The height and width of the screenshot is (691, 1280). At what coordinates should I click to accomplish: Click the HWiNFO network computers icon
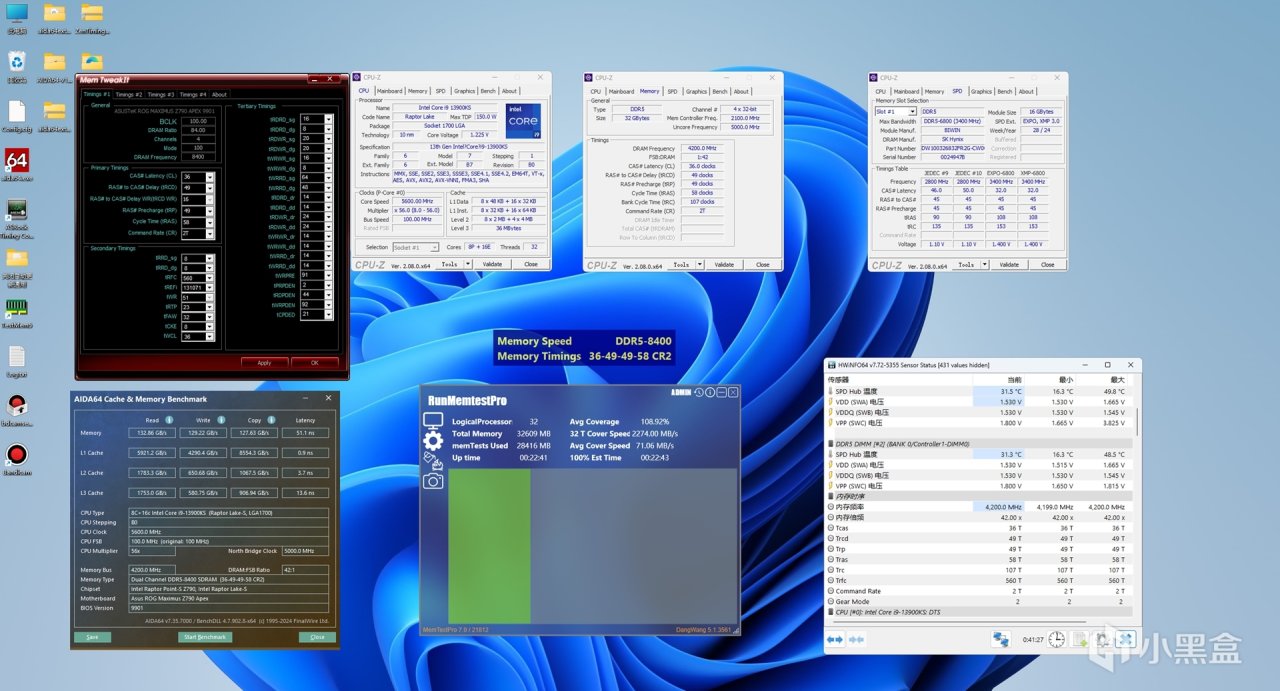coord(1000,639)
